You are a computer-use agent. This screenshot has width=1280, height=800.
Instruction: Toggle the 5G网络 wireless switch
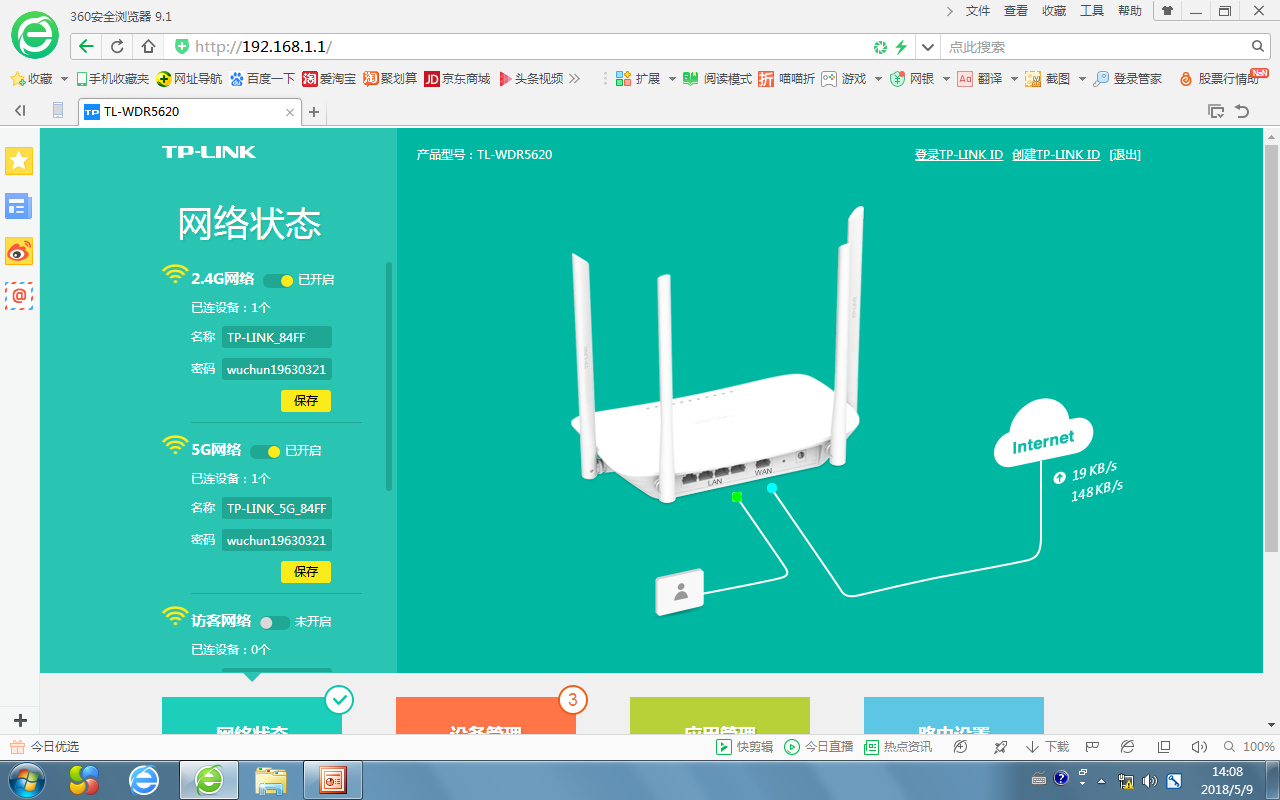coord(265,451)
